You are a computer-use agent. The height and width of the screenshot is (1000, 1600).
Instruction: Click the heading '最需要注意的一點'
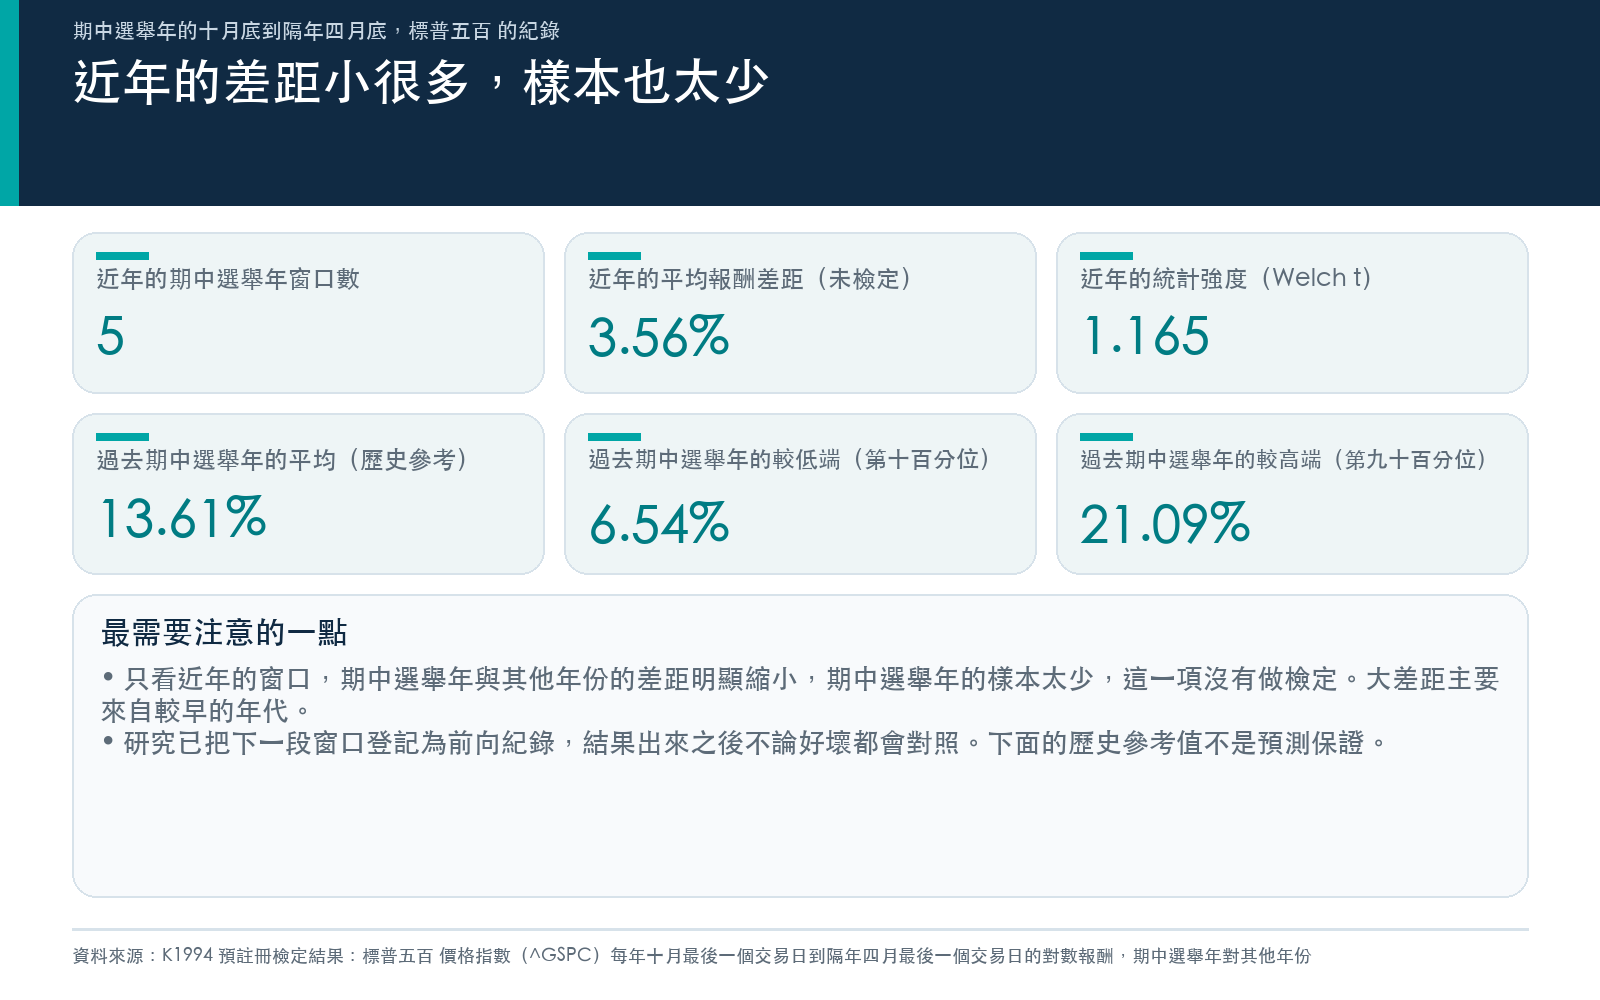[x=224, y=633]
